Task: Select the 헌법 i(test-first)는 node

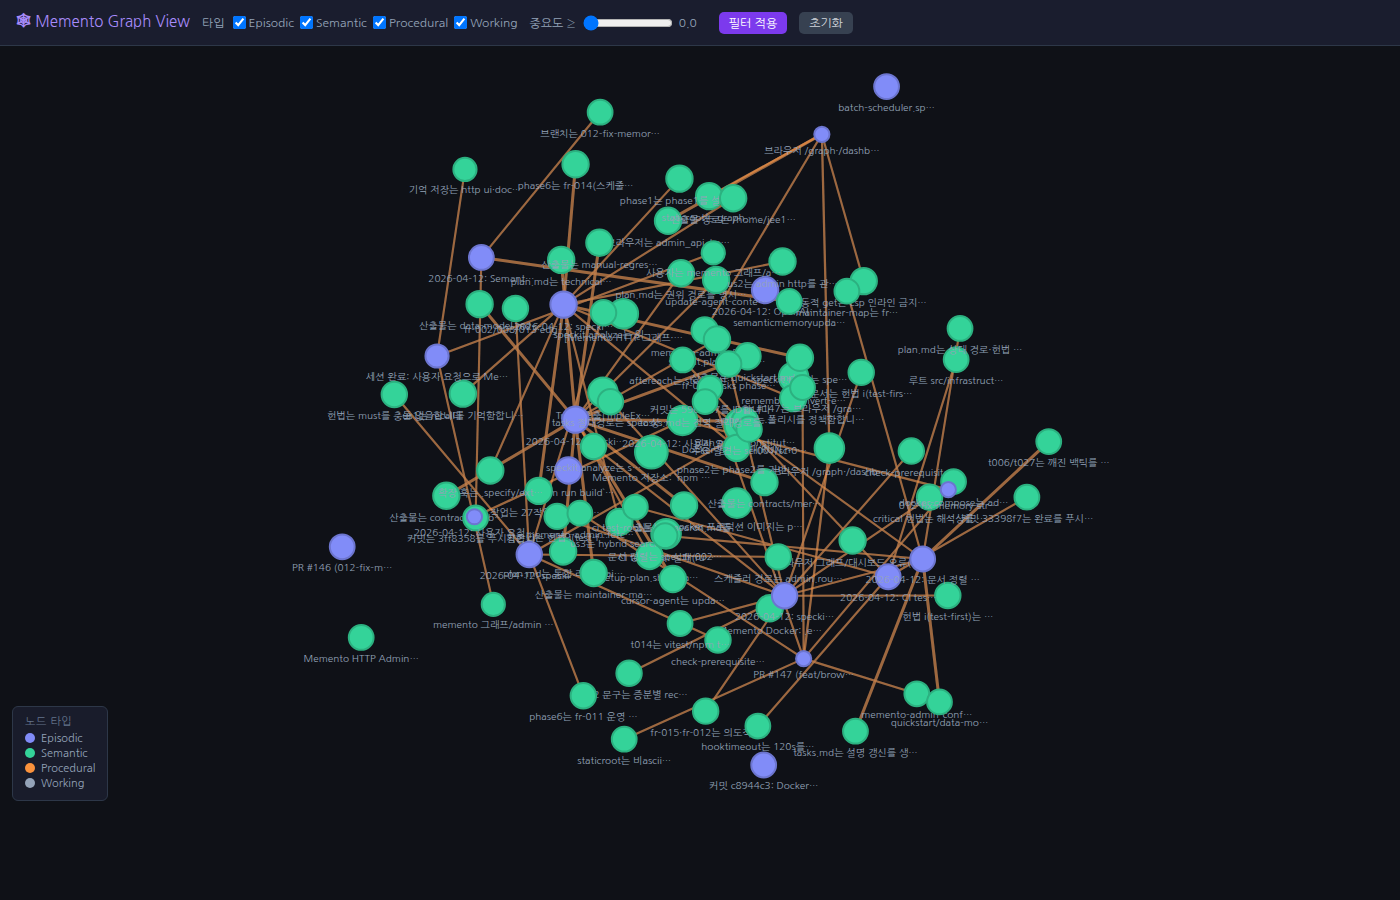Action: point(947,595)
